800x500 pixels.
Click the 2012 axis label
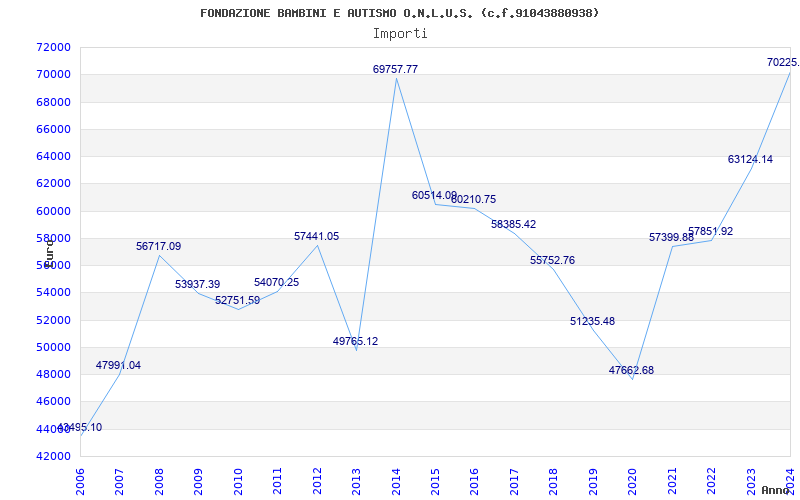pos(317,481)
